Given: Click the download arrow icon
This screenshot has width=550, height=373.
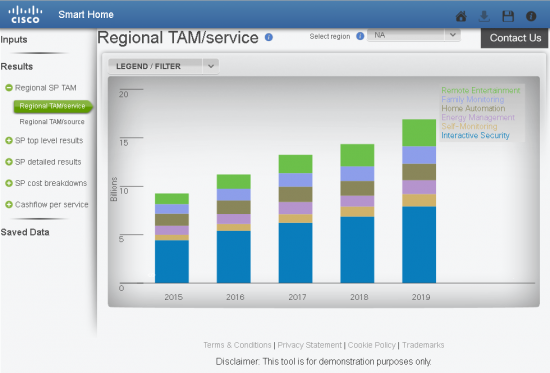Looking at the screenshot, I should (484, 16).
